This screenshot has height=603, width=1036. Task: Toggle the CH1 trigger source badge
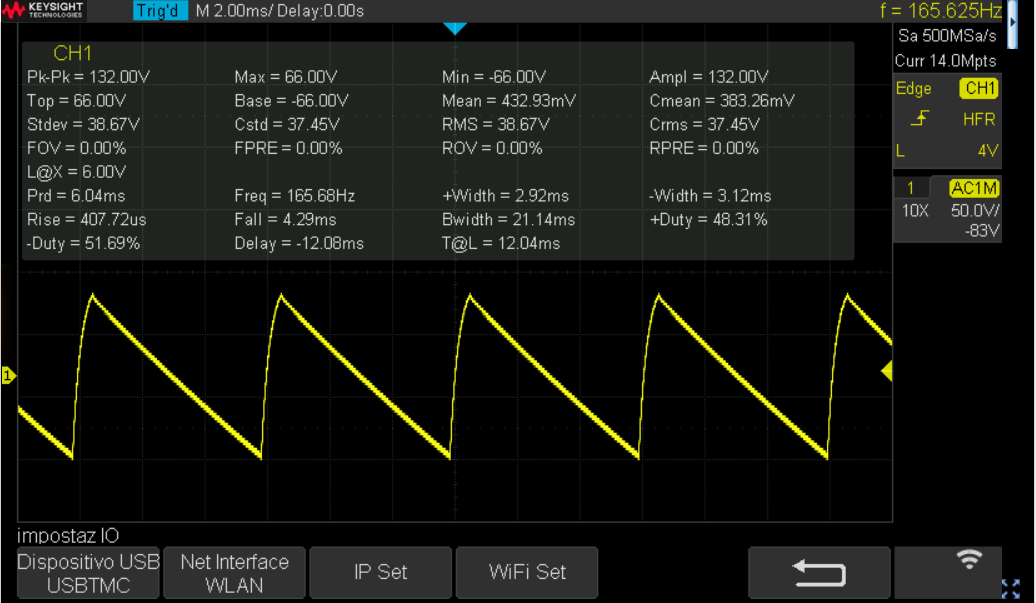[978, 89]
